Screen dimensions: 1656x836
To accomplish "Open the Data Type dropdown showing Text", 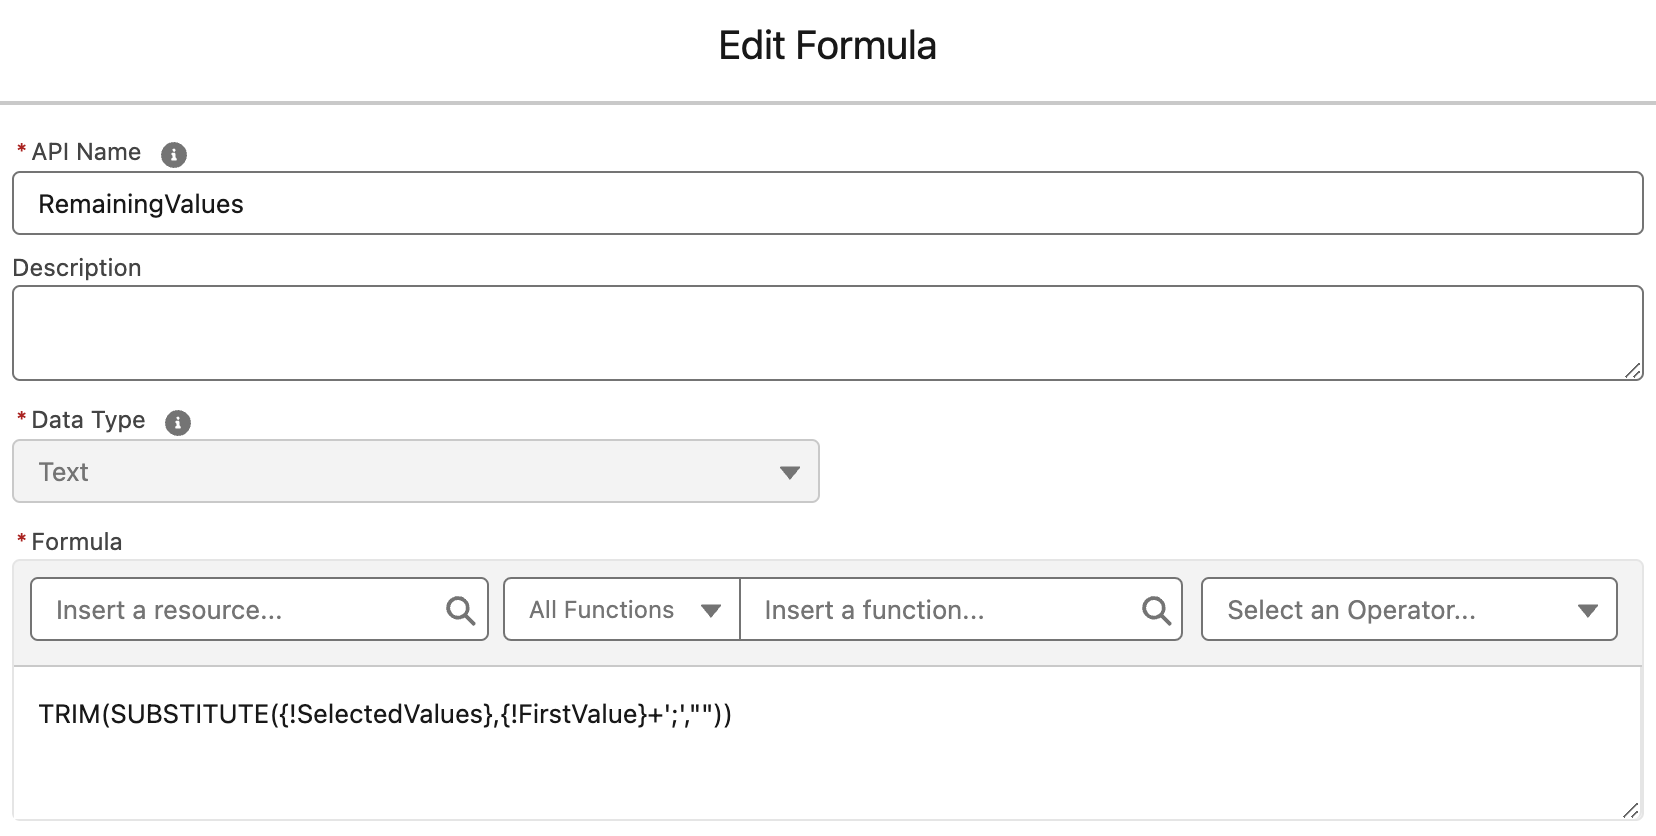I will click(415, 471).
